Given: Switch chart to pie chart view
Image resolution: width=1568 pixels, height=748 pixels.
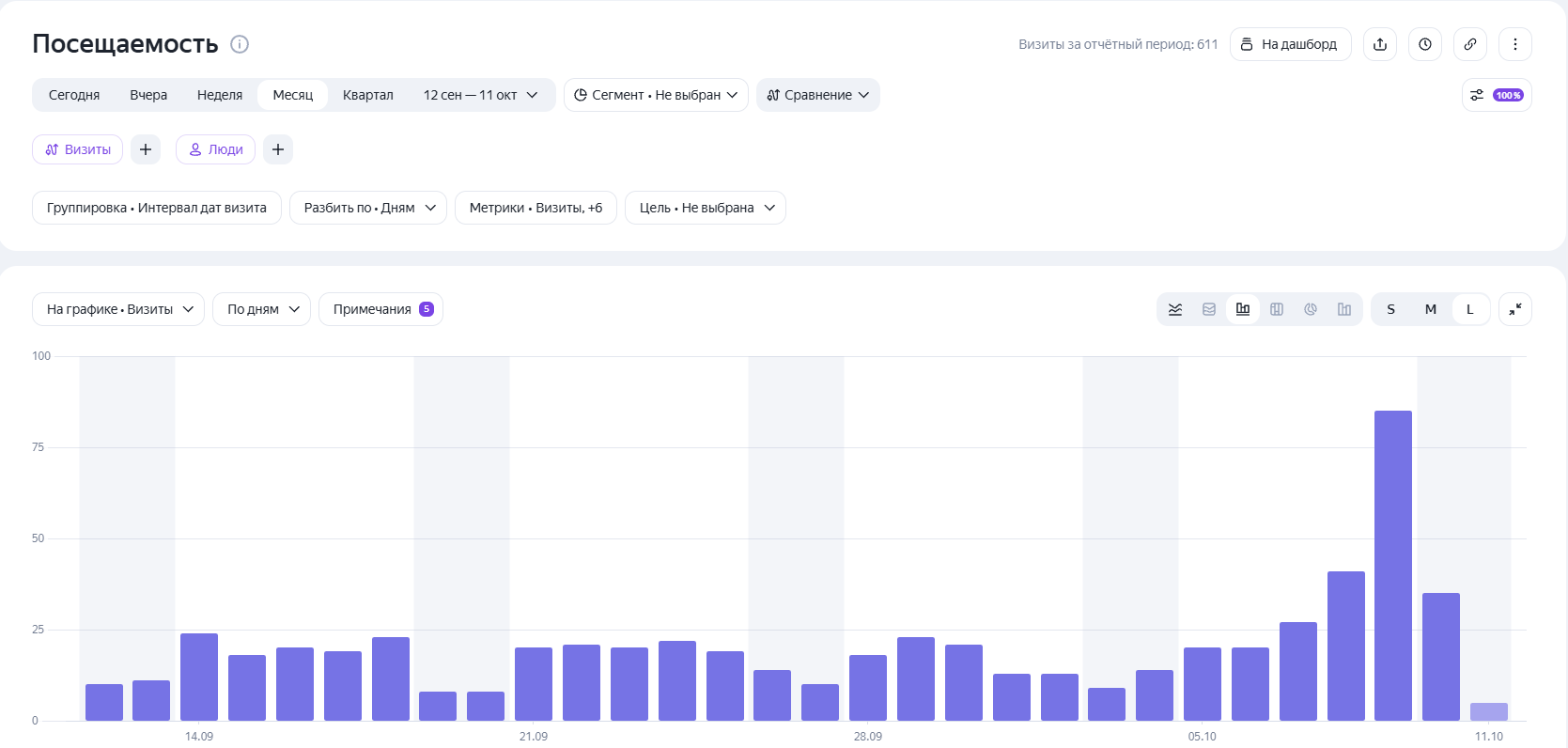Looking at the screenshot, I should pyautogui.click(x=1310, y=309).
